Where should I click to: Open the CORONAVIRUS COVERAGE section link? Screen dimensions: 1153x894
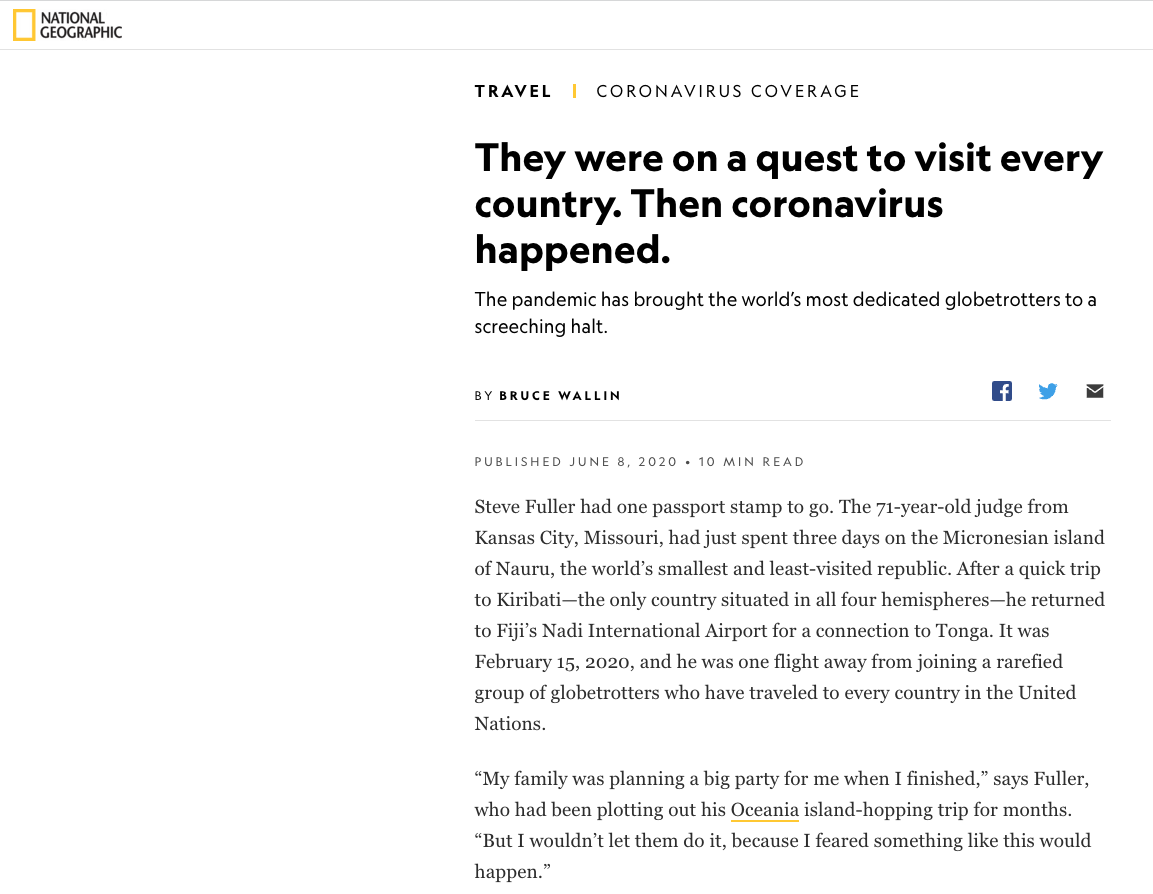tap(728, 91)
